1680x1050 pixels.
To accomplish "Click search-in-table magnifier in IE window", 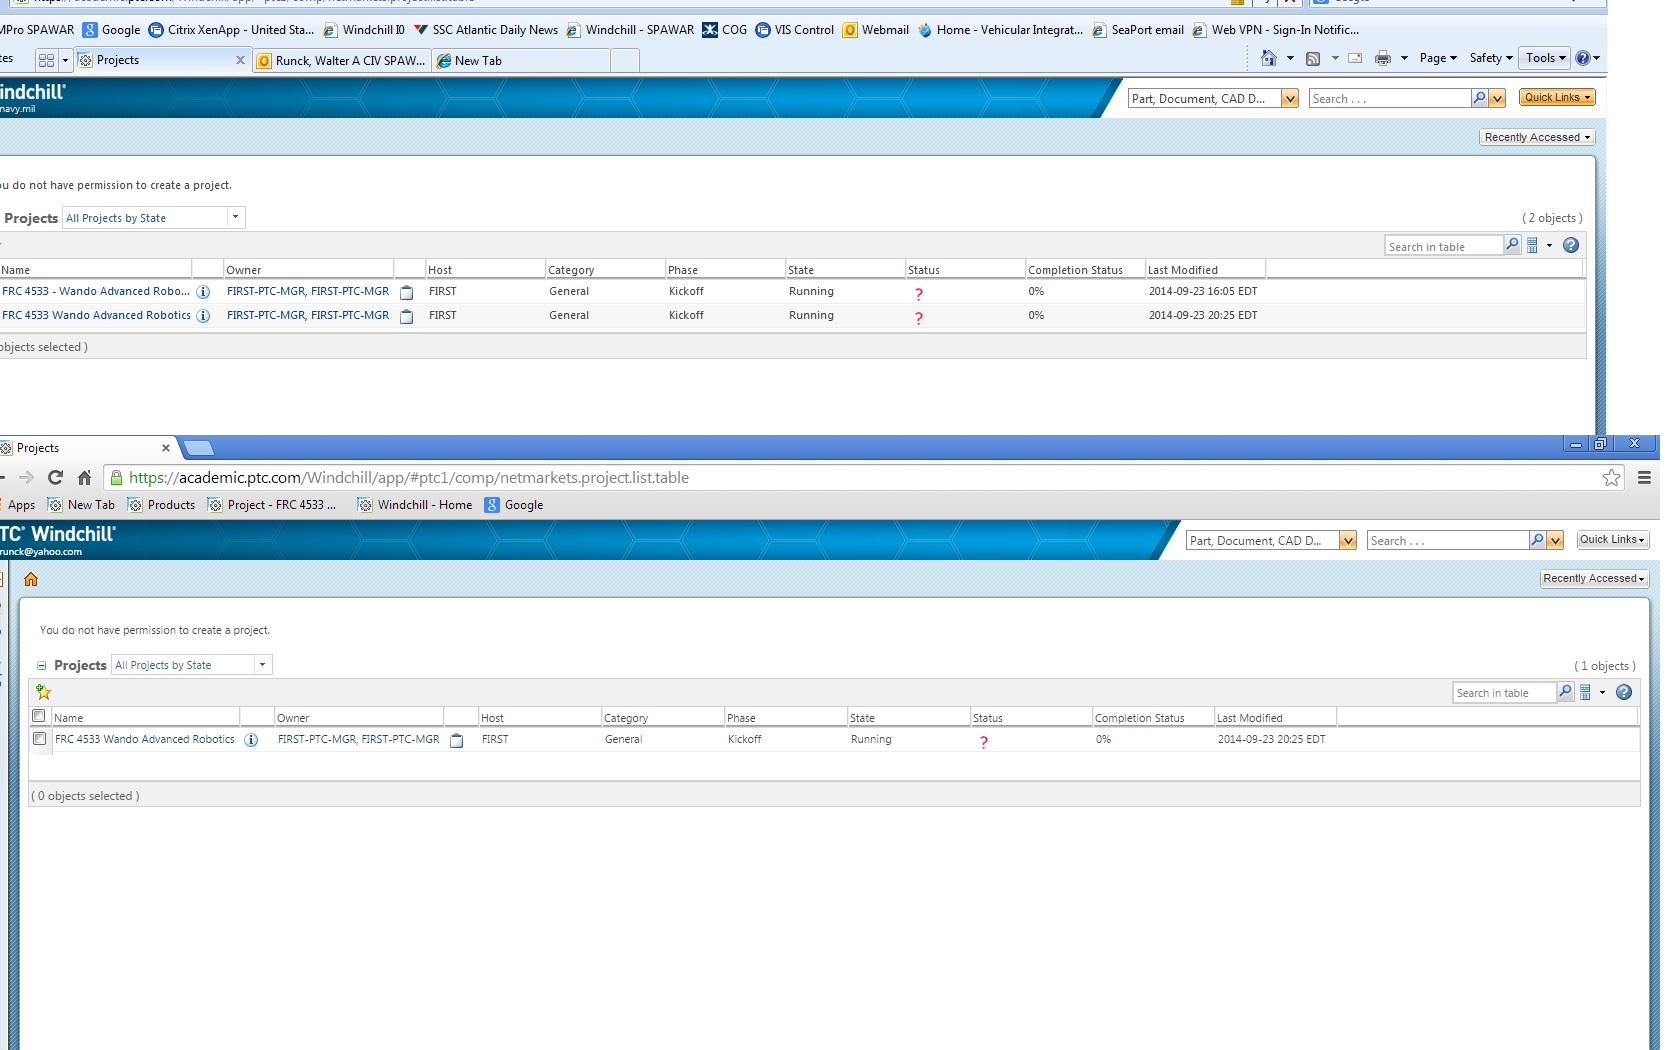I will 1512,245.
